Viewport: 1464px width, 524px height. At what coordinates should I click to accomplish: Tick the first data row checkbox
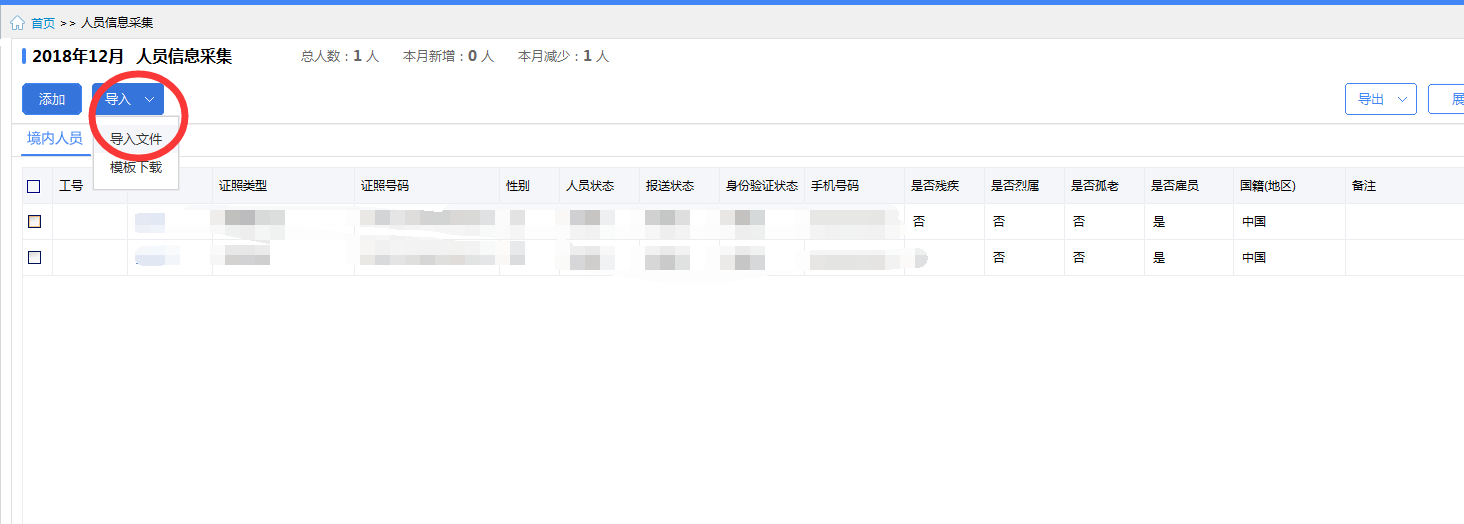pos(34,222)
